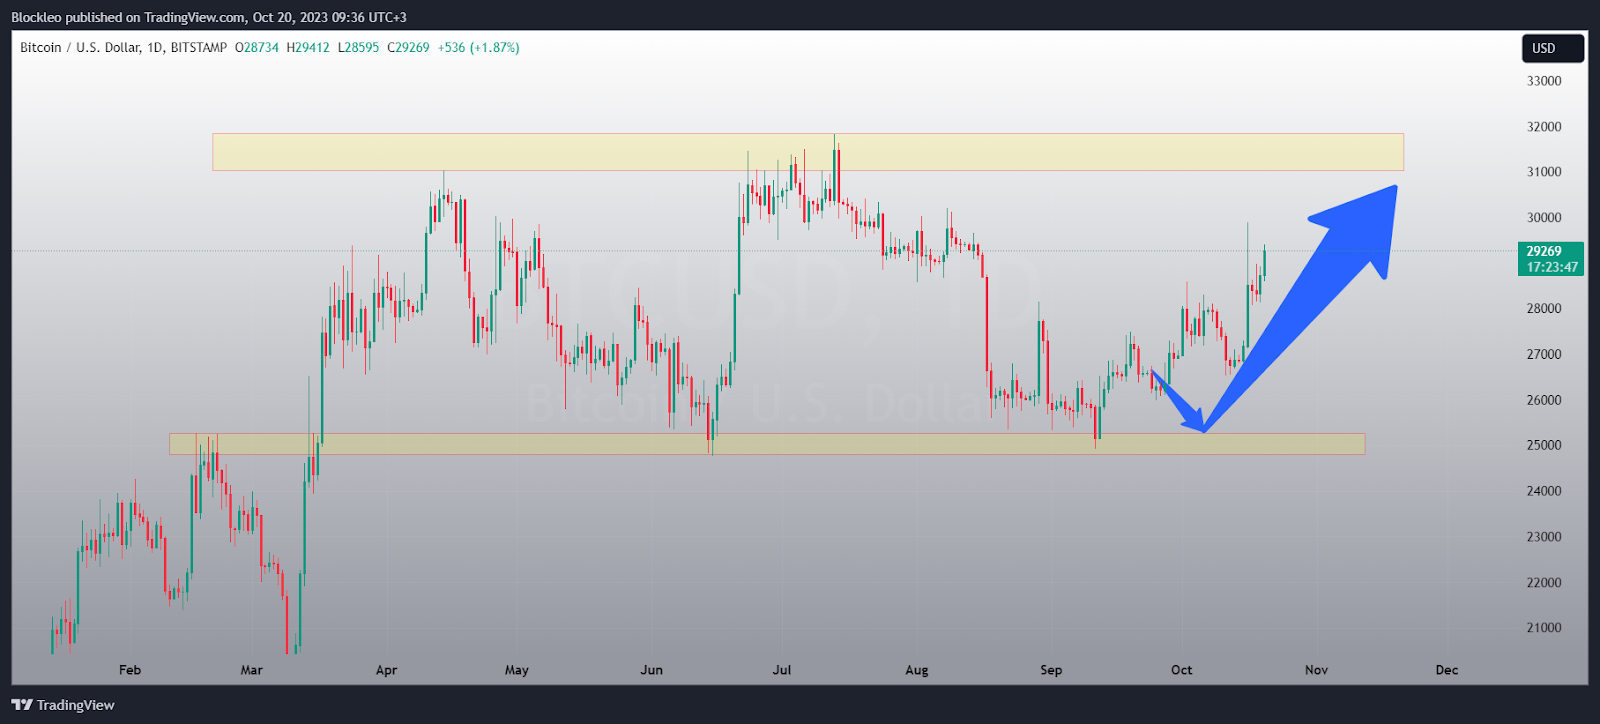
Task: Click the Oct label on the time axis
Action: pyautogui.click(x=1182, y=670)
